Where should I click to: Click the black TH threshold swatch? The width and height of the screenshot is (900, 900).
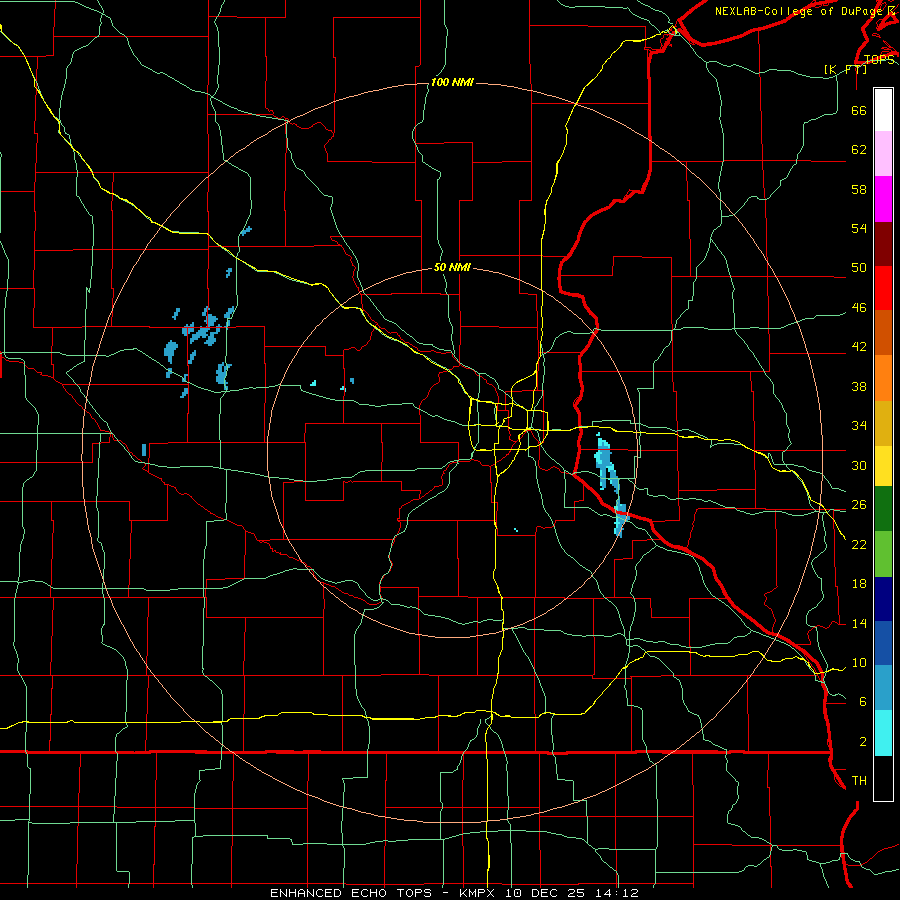point(883,778)
